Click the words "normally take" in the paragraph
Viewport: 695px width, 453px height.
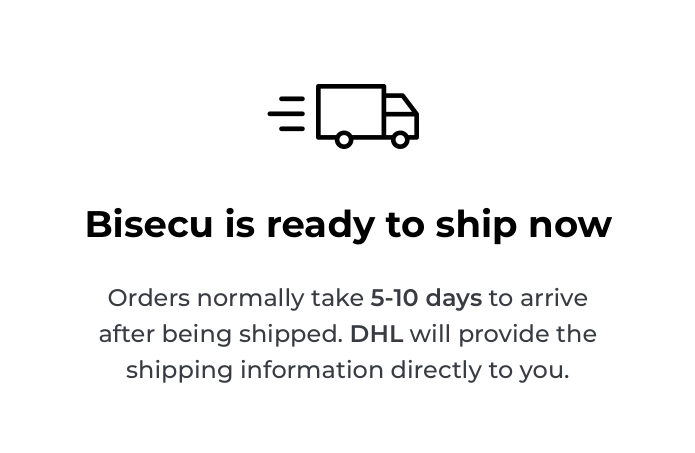(x=280, y=298)
